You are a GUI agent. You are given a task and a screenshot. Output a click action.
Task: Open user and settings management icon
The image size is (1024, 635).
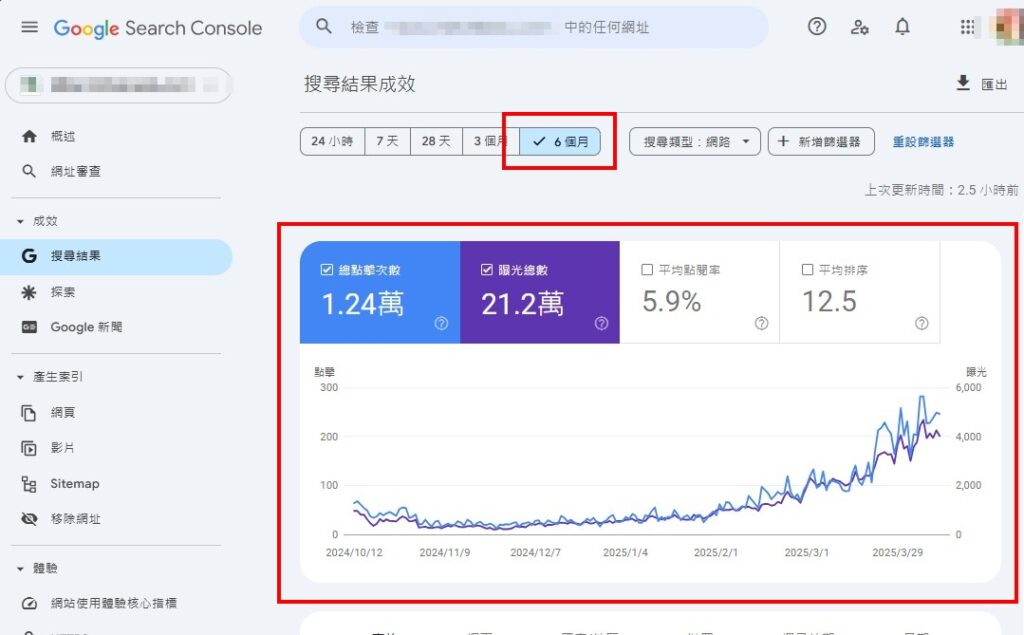tap(859, 27)
